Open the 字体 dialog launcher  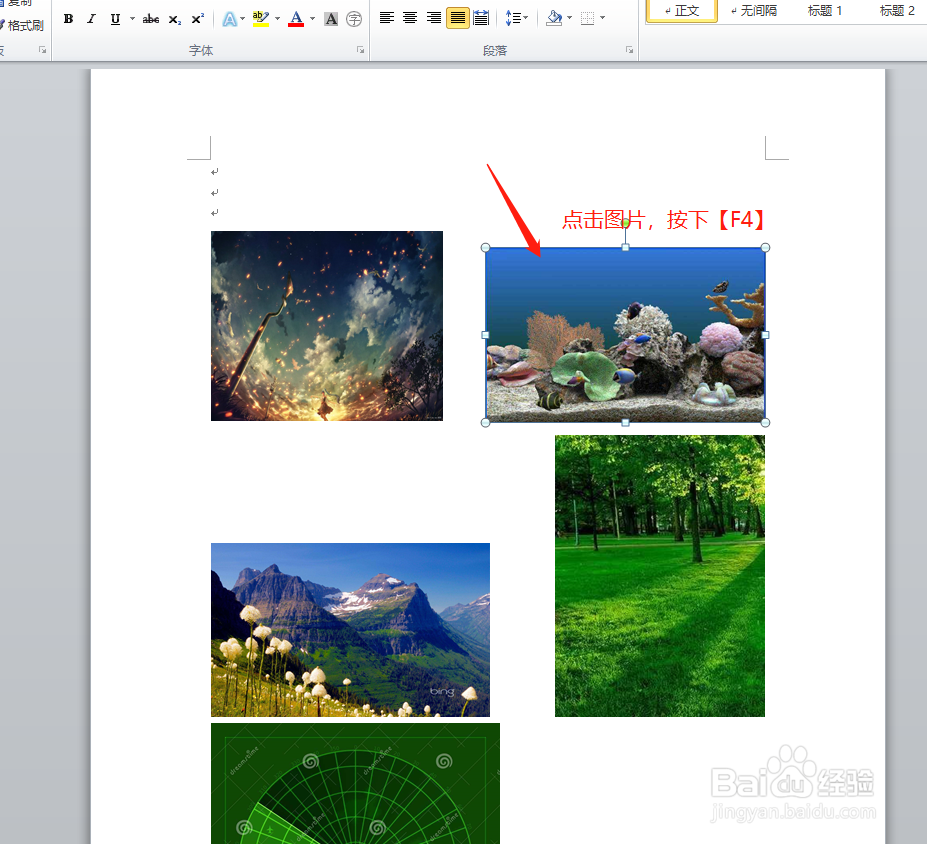(361, 50)
